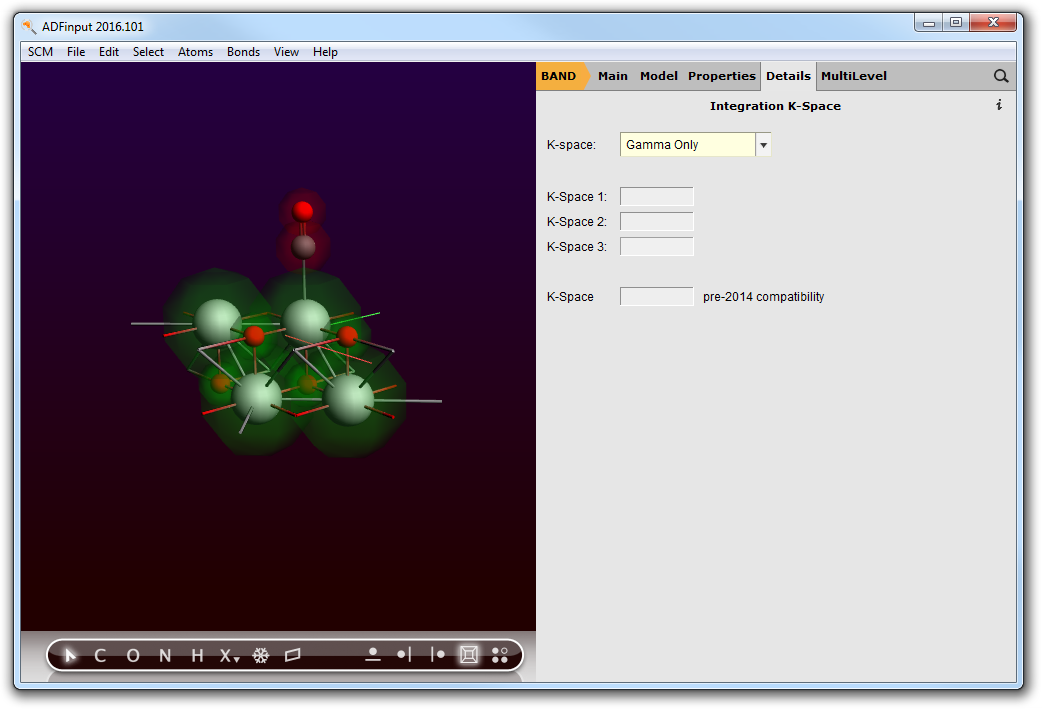1042x709 pixels.
Task: Click the pre-2014 compatibility K-Space field
Action: coord(657,296)
